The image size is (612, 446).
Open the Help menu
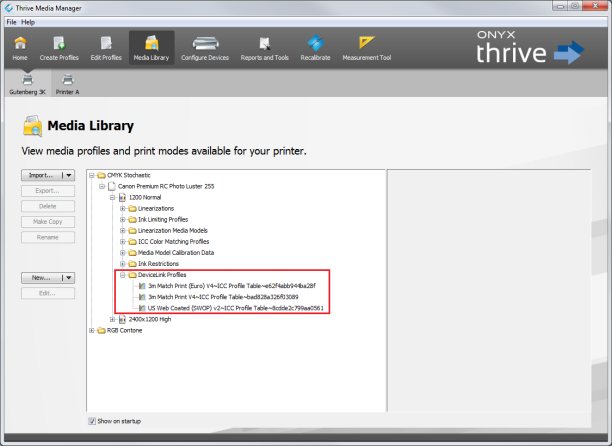[28, 22]
